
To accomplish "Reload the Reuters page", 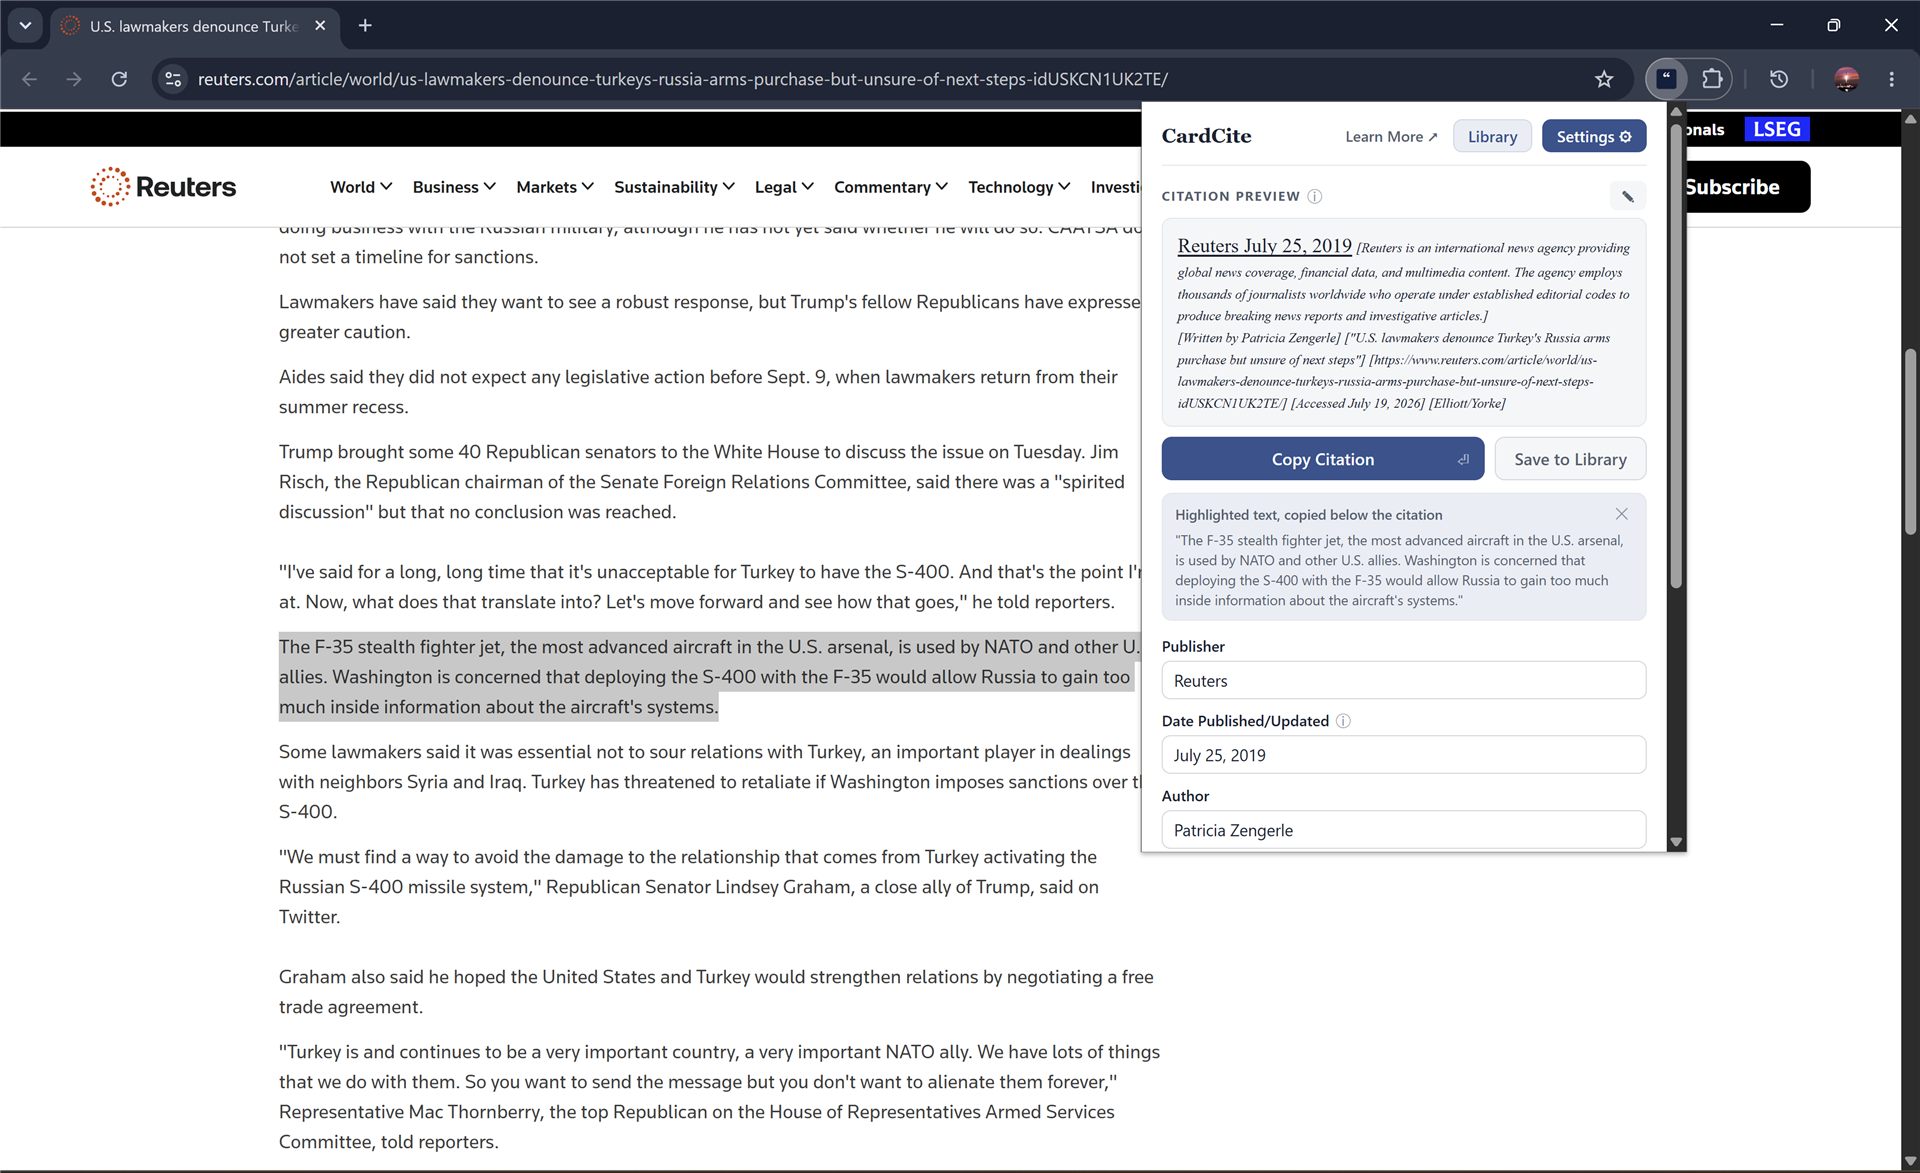I will click(119, 79).
